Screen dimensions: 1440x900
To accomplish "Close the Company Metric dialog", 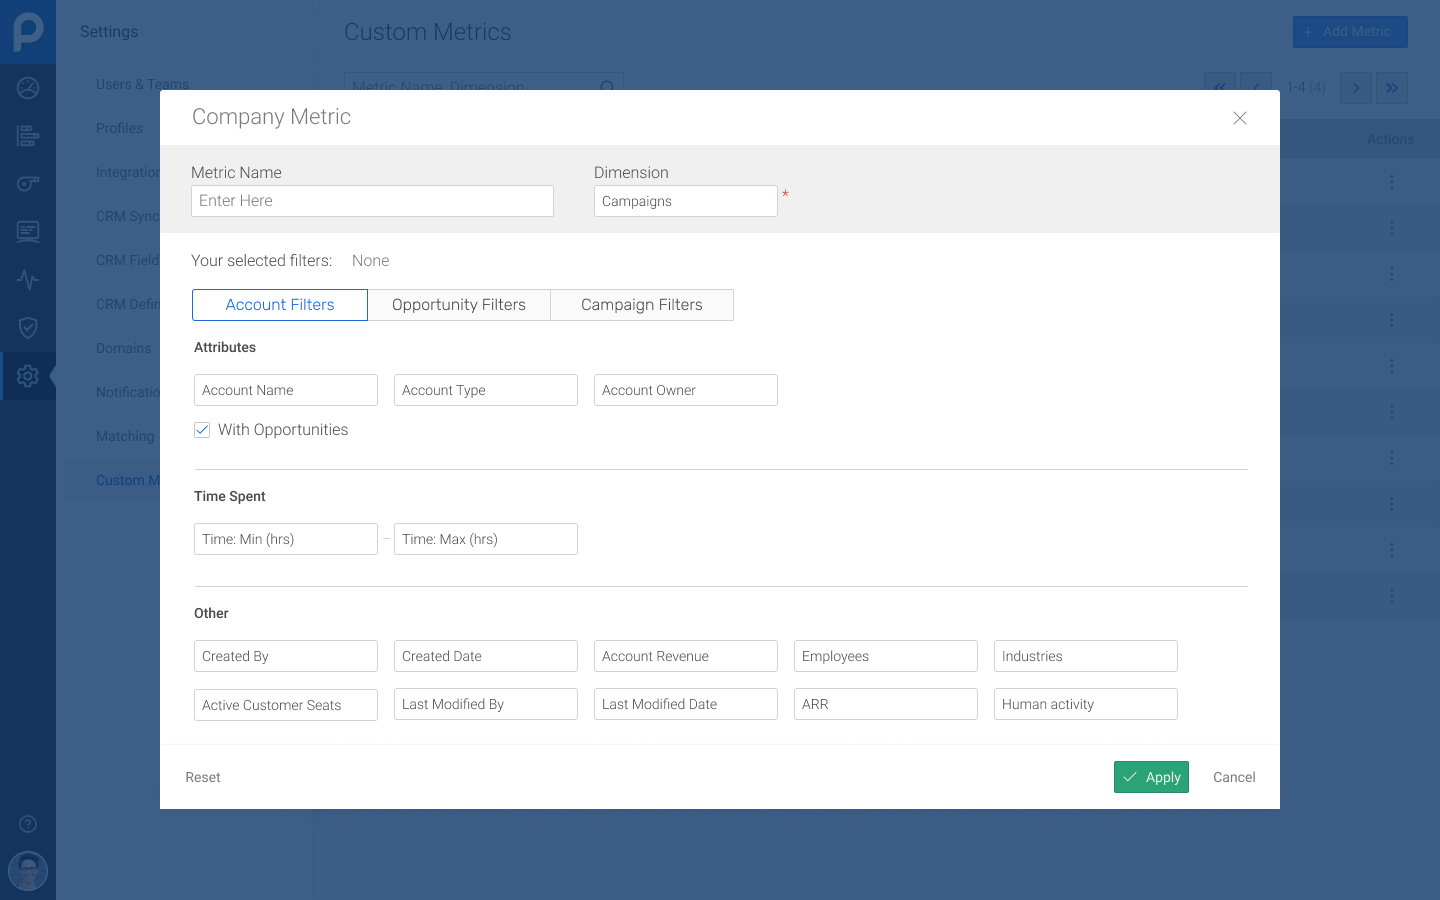I will [x=1239, y=118].
